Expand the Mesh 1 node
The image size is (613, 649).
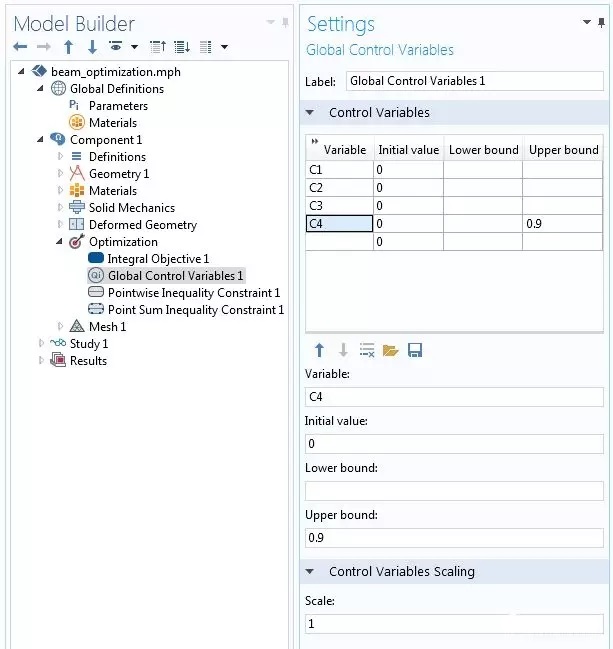point(60,326)
